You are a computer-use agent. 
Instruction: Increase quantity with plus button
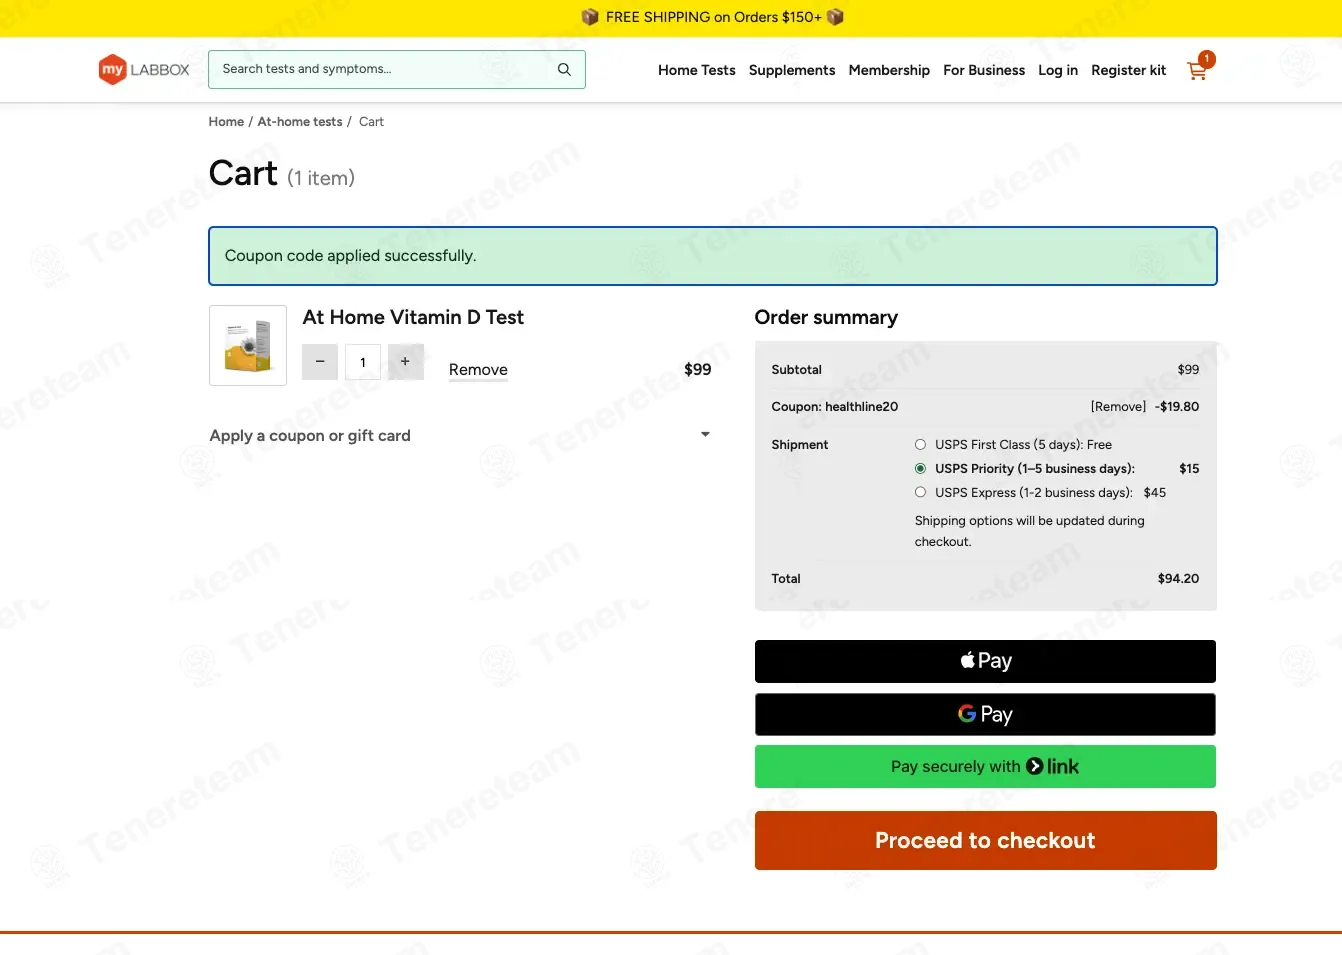tap(405, 362)
